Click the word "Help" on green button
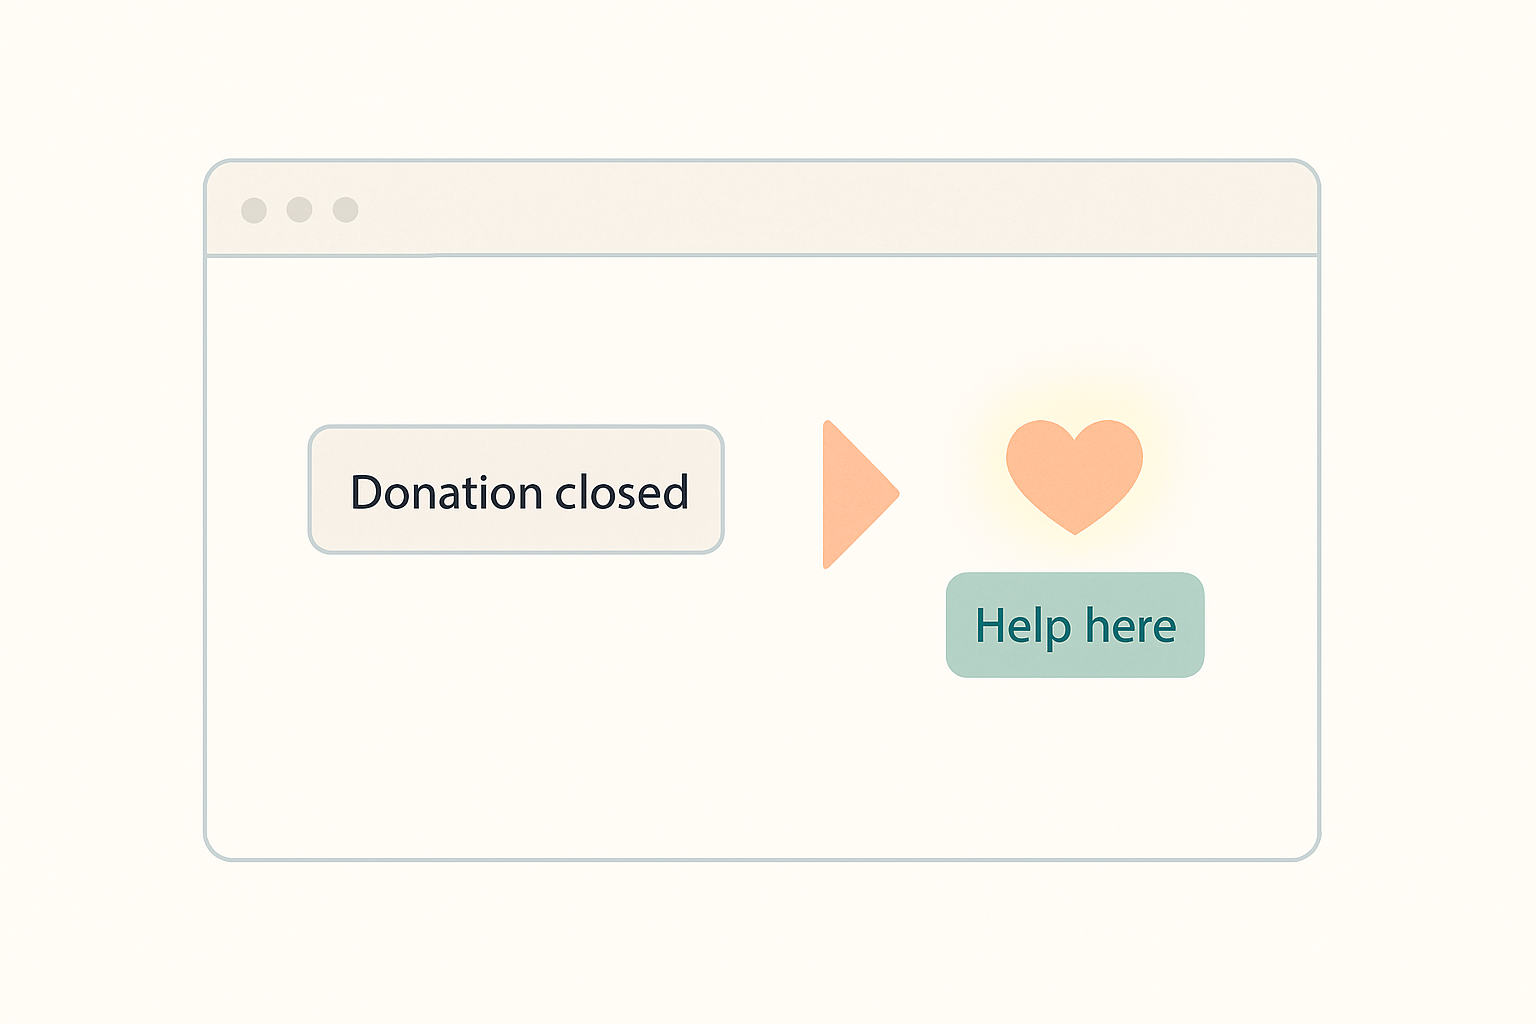The image size is (1536, 1024). pos(1023,628)
